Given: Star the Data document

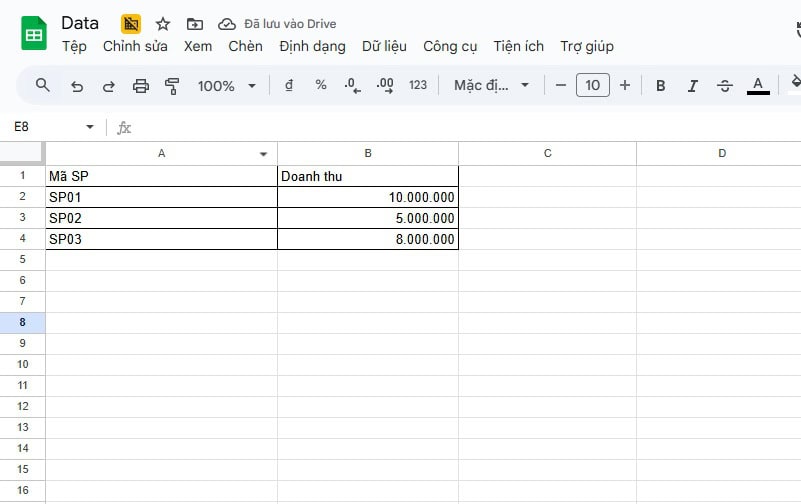Looking at the screenshot, I should pyautogui.click(x=163, y=24).
